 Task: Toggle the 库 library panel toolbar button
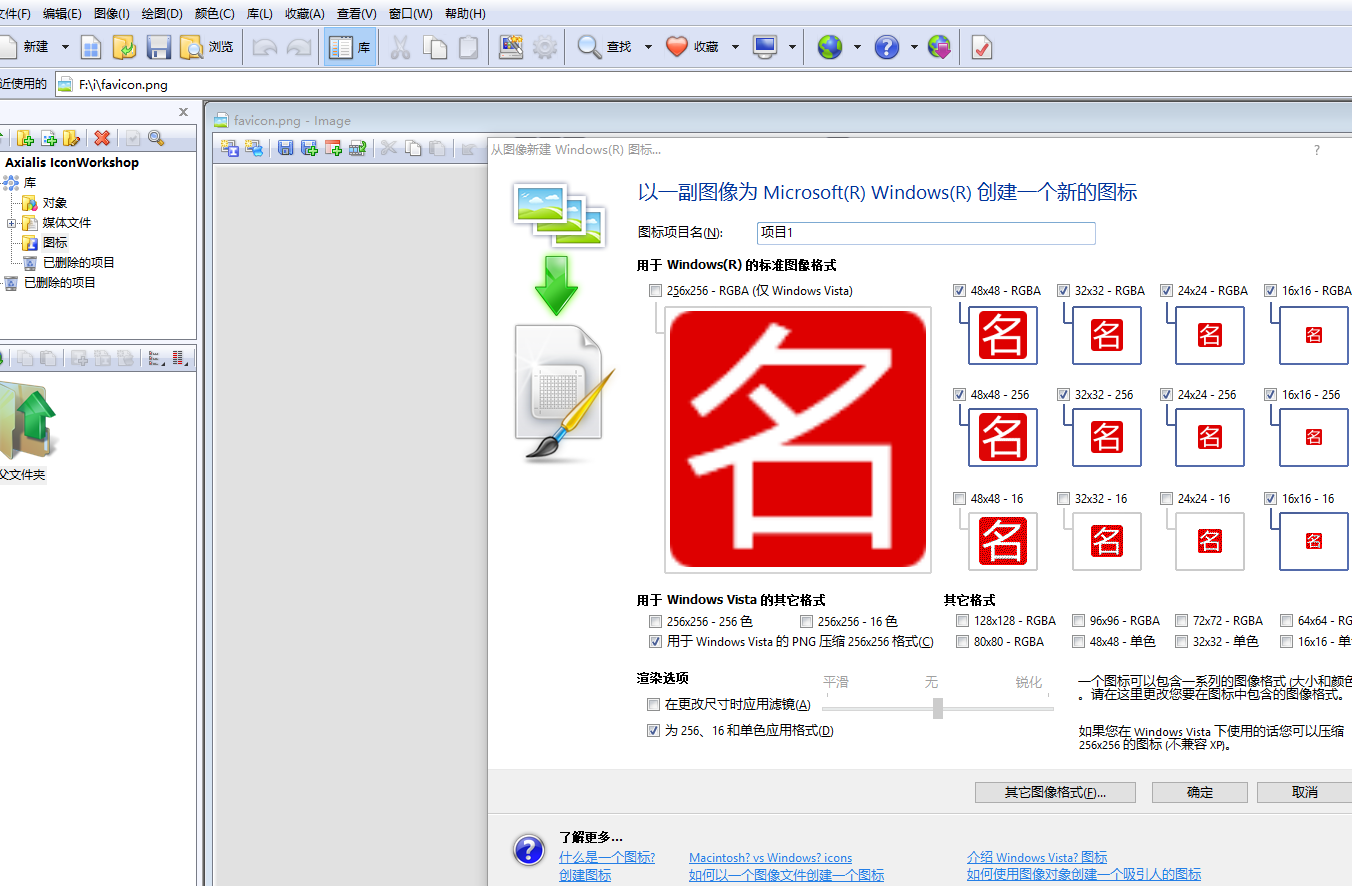pyautogui.click(x=350, y=47)
